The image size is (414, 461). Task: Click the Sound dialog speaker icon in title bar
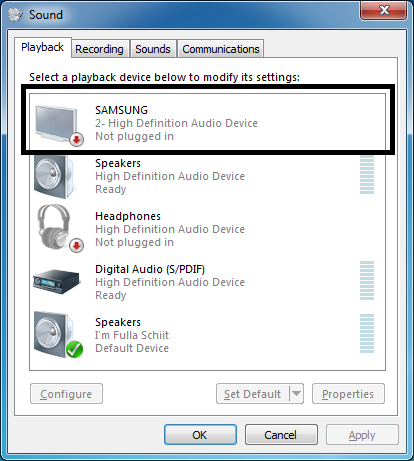(x=15, y=14)
